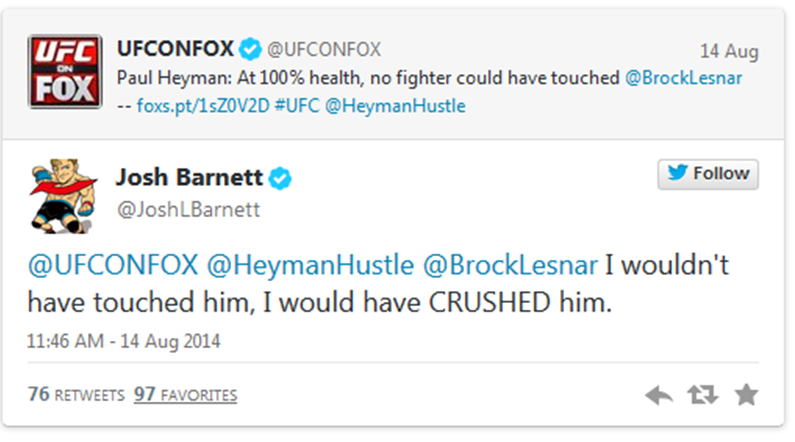Click Josh Barnett's verified badge
Screen dimensions: 795x442
(x=281, y=178)
